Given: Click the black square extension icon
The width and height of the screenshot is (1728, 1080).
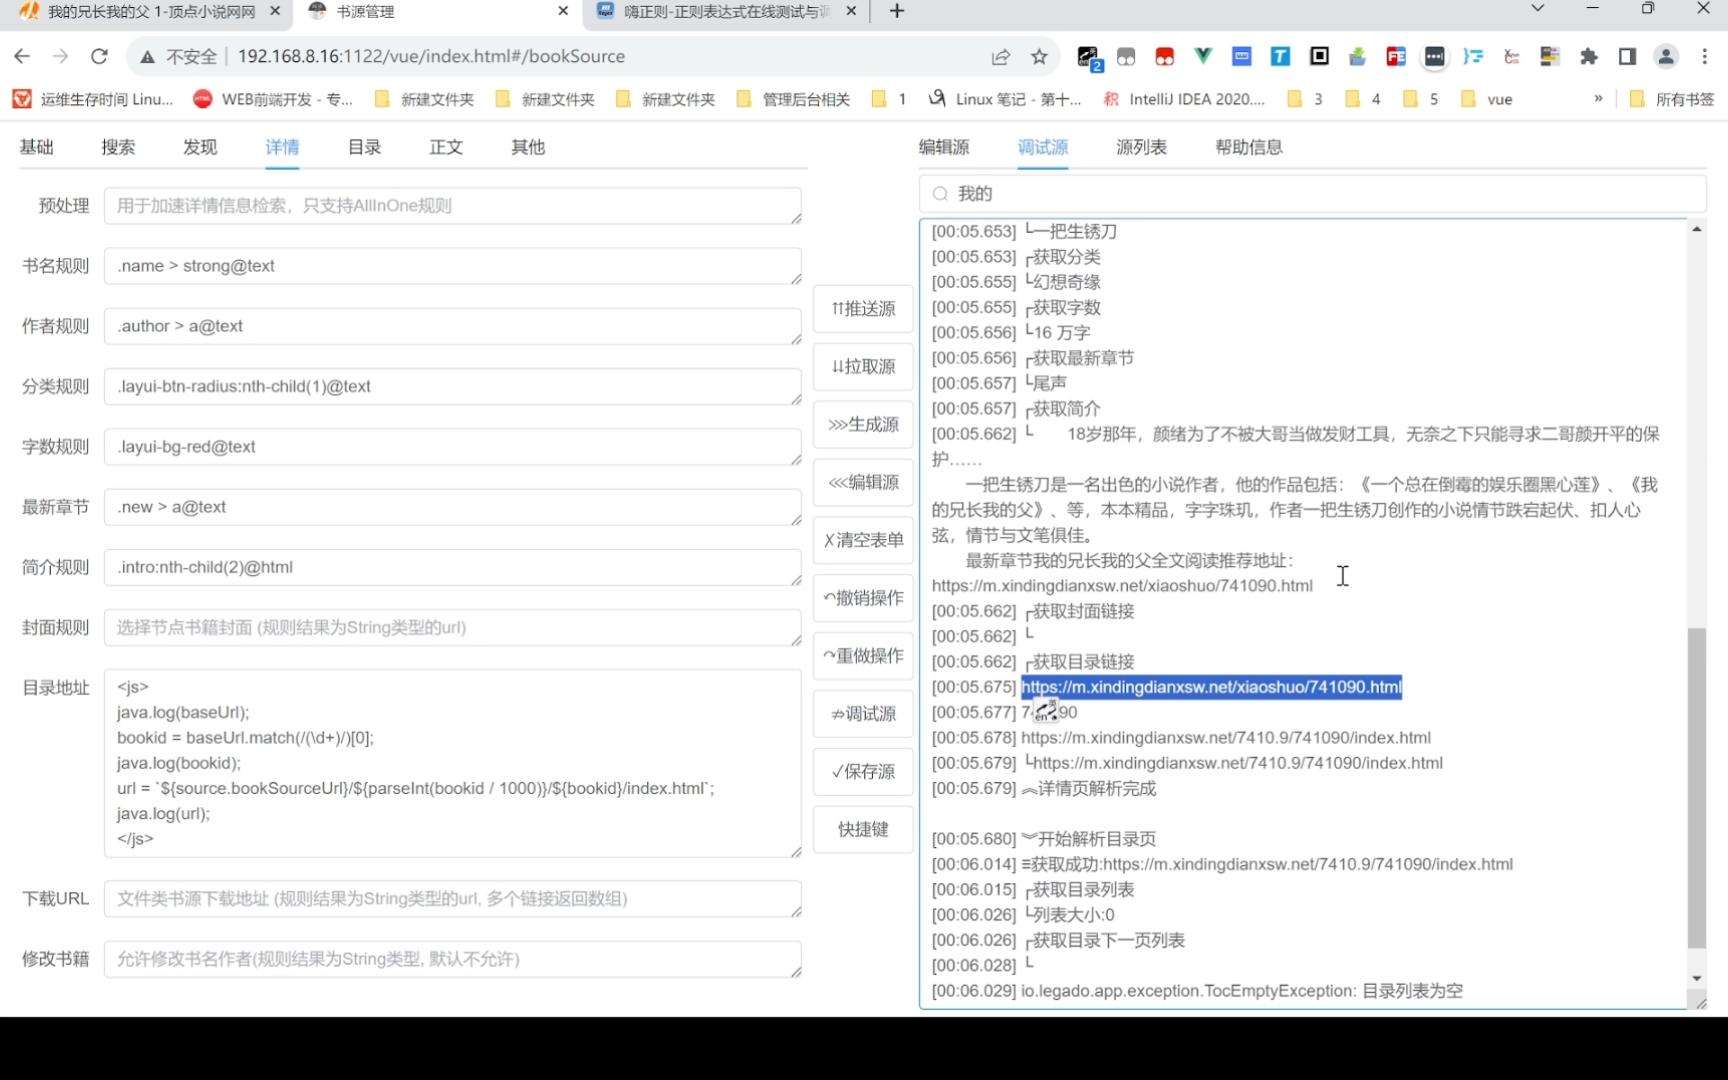Looking at the screenshot, I should (1319, 57).
